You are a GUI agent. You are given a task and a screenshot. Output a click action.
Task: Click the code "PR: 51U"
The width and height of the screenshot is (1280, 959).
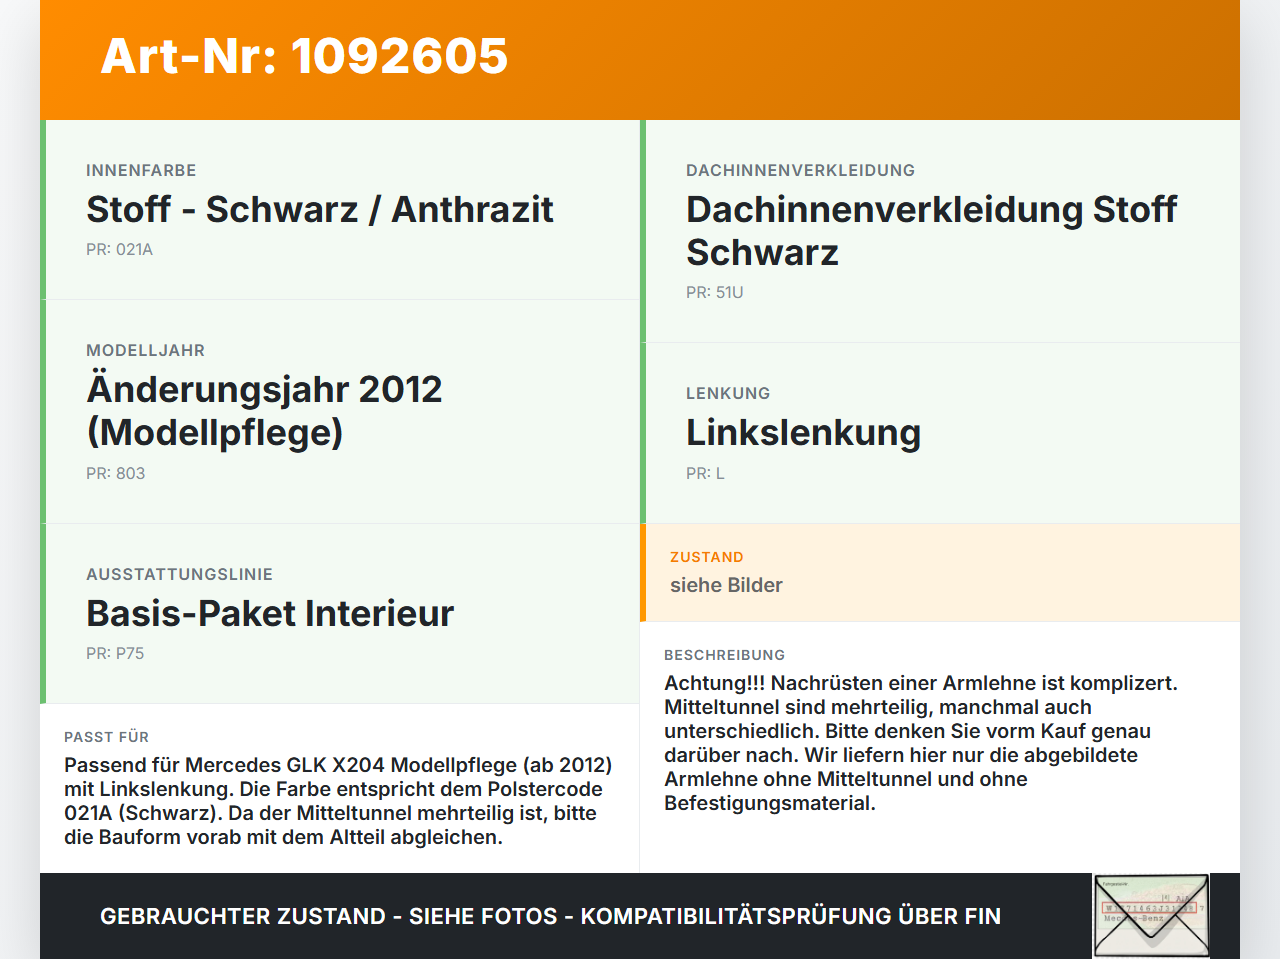tap(714, 292)
